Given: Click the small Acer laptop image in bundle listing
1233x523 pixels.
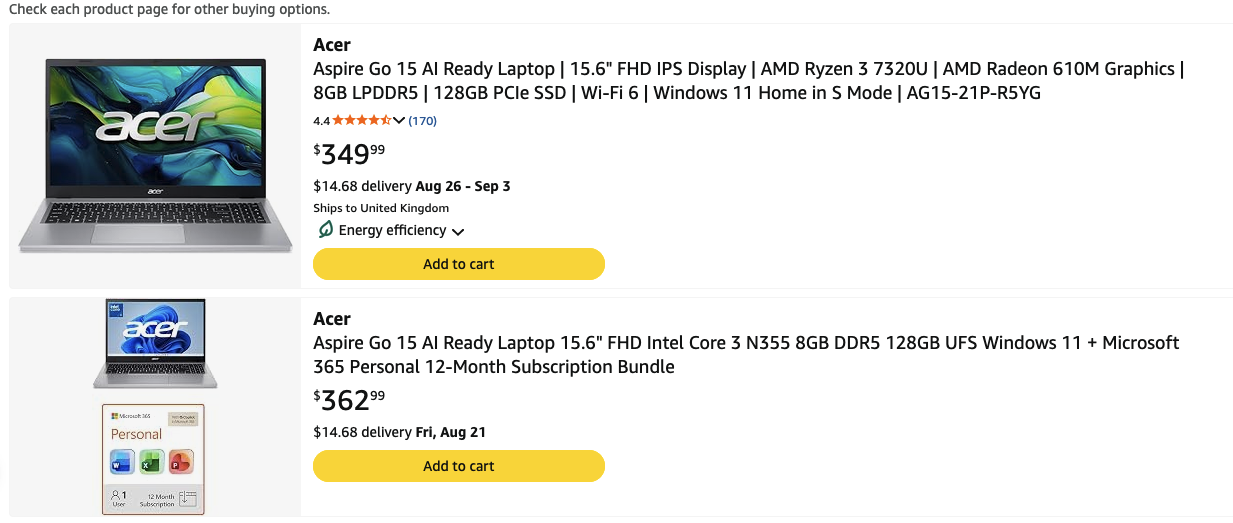Looking at the screenshot, I should [155, 344].
